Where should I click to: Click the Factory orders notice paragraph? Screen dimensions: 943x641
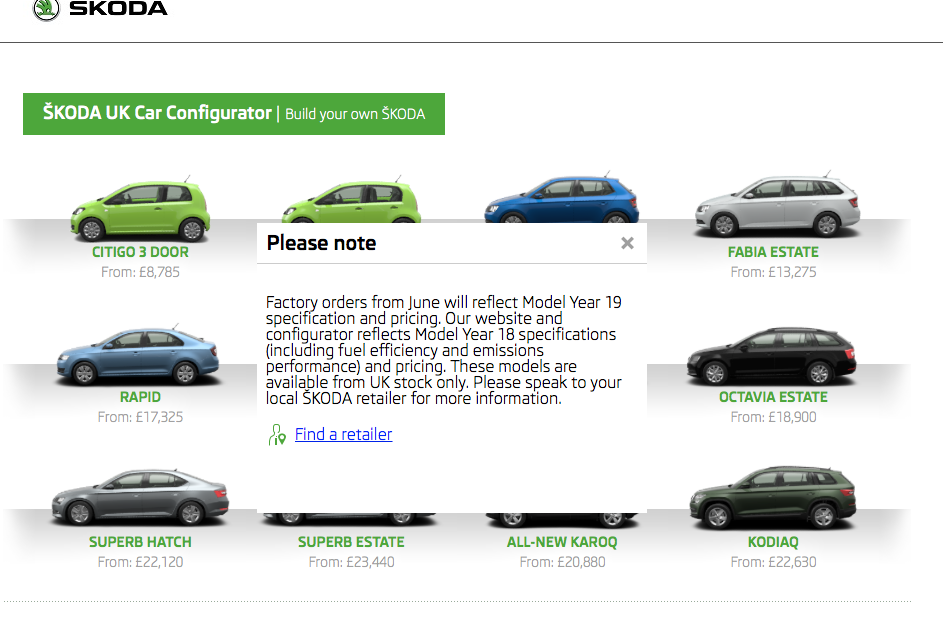(444, 350)
